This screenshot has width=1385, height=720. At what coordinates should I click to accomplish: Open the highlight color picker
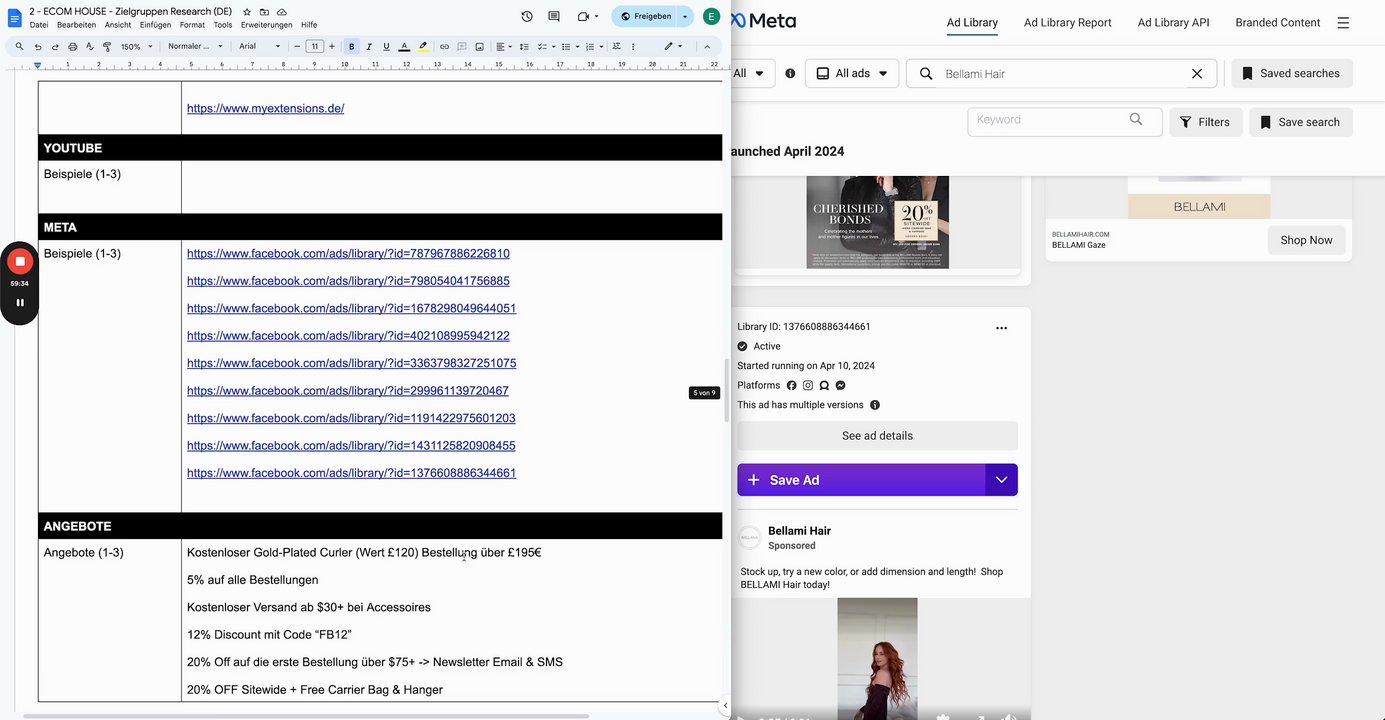coord(423,46)
